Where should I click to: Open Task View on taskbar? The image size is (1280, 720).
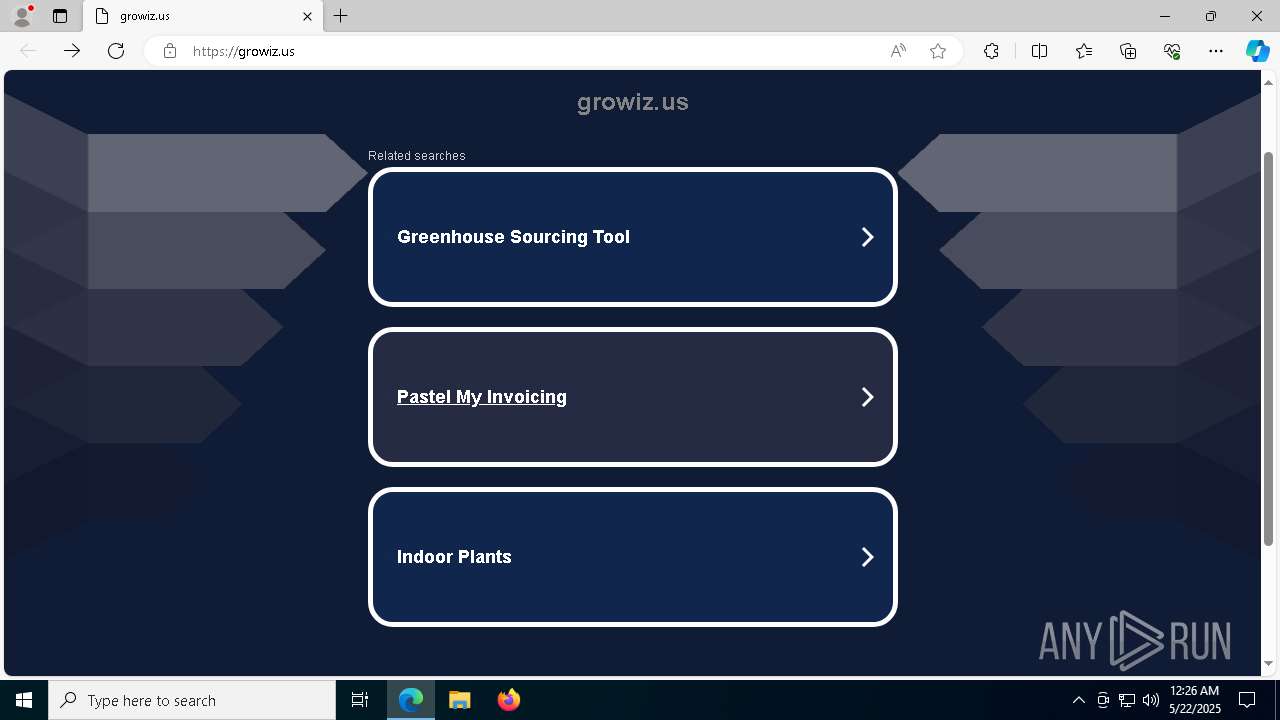[x=360, y=700]
